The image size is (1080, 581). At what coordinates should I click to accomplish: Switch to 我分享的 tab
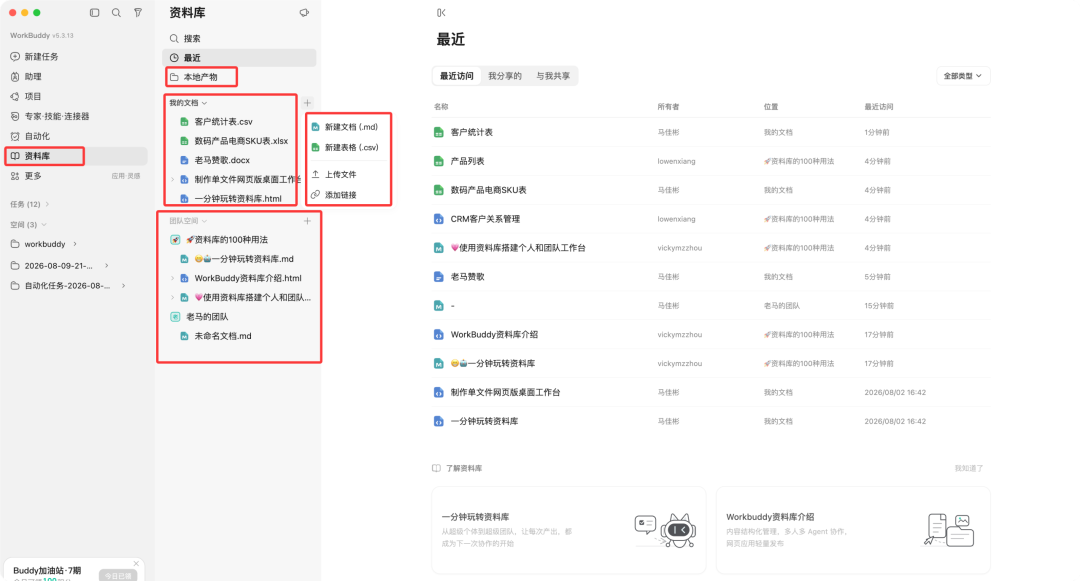505,76
